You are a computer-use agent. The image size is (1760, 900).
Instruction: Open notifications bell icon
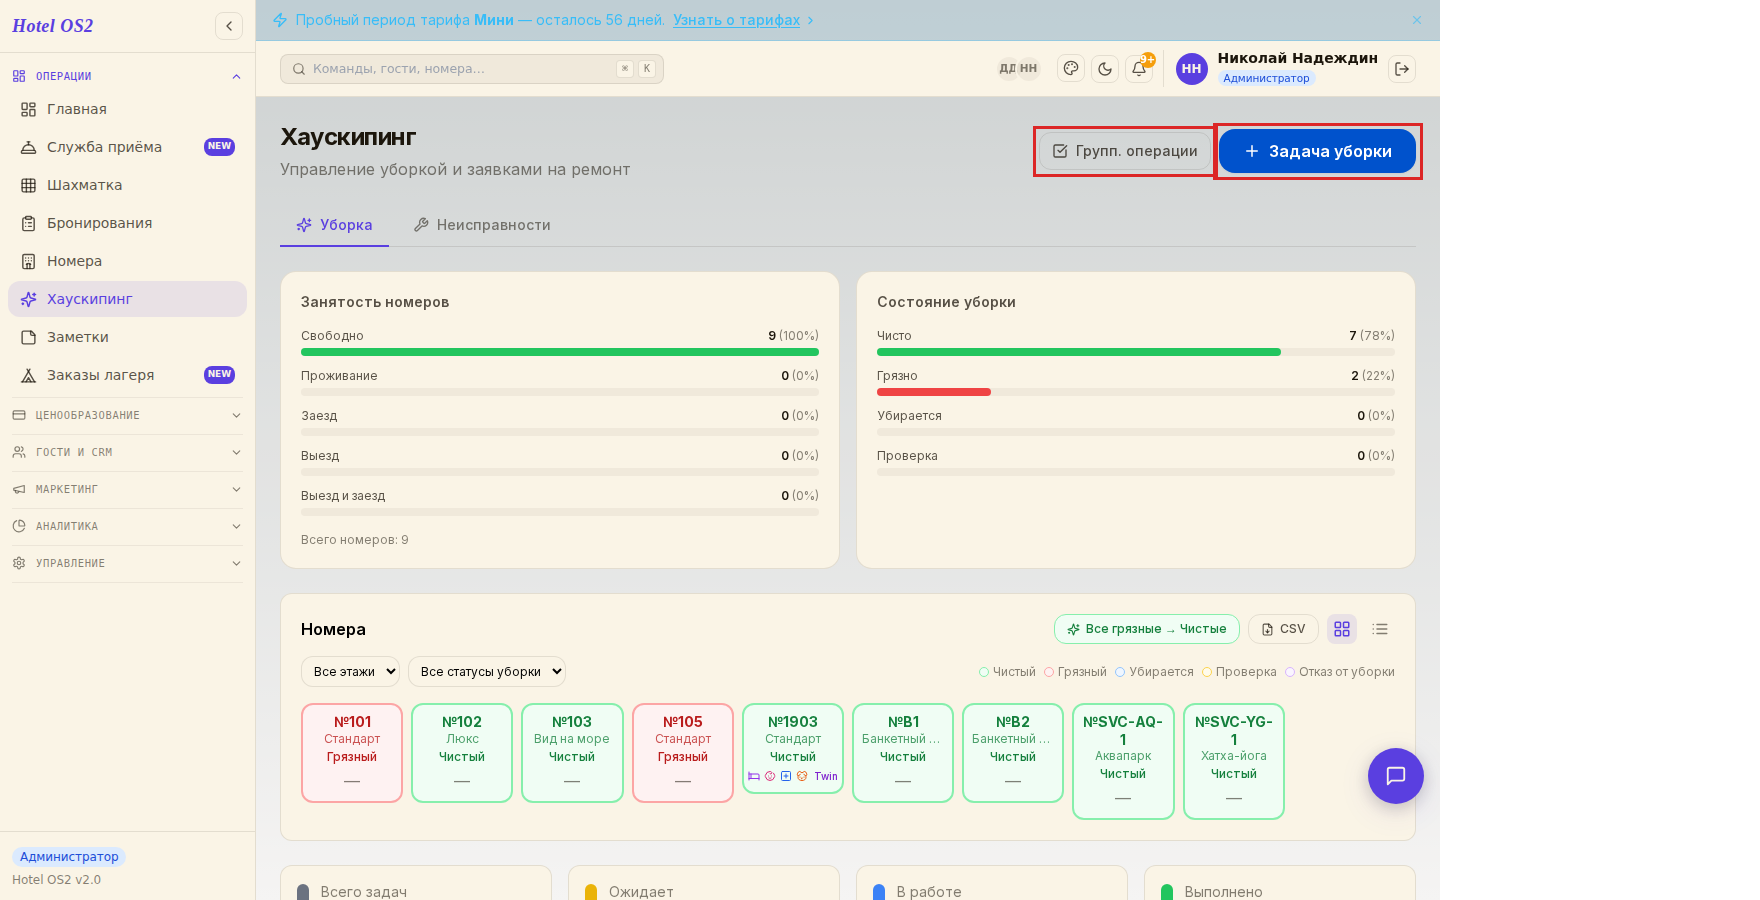pyautogui.click(x=1139, y=69)
